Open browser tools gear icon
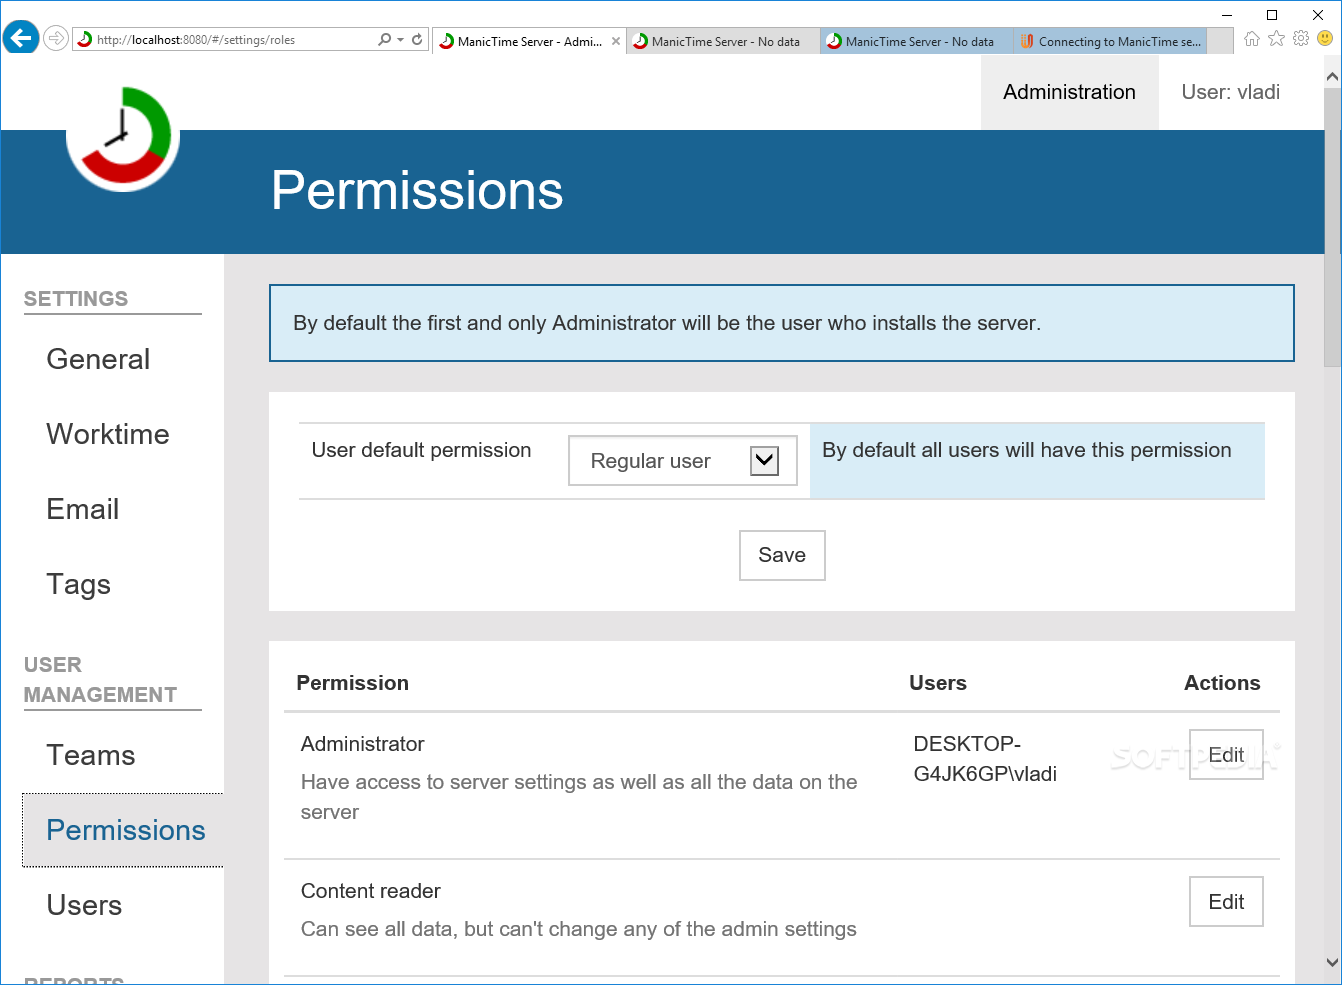This screenshot has height=985, width=1342. pos(1300,39)
